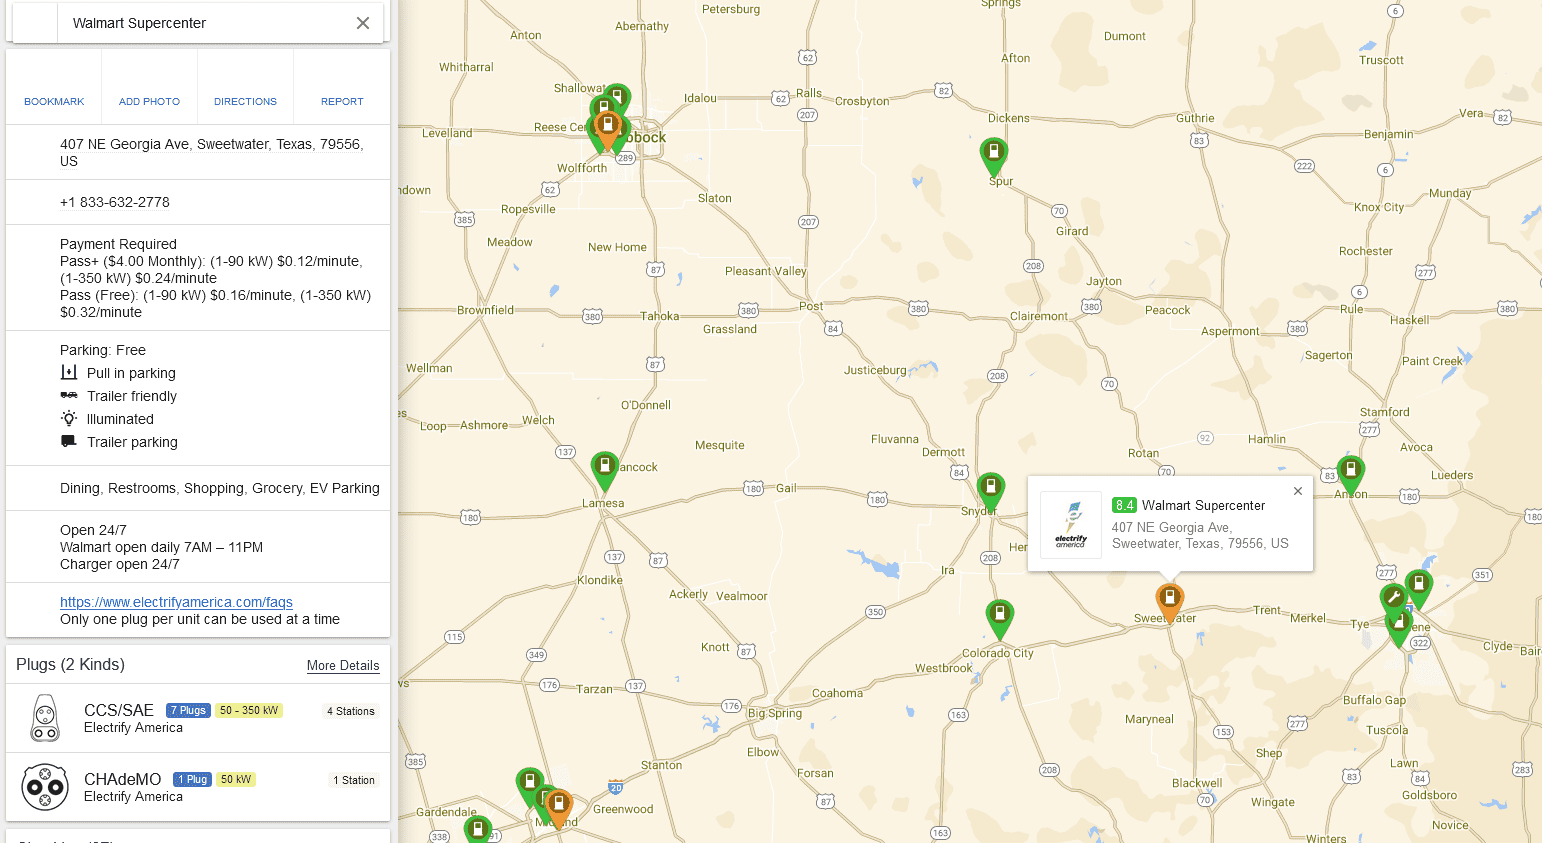Select the green pin near Gardendale
Viewport: 1542px width, 843px height.
coord(478,830)
